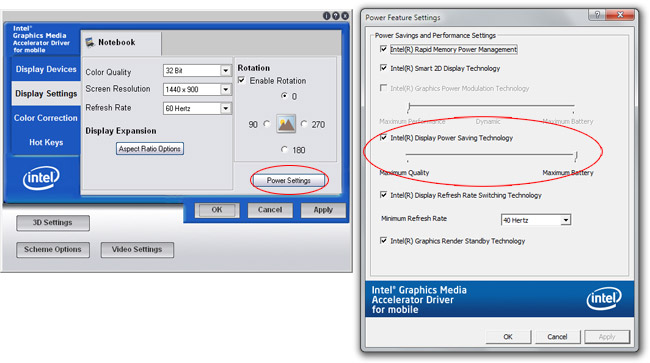Click the rotation preview picture icon
The height and width of the screenshot is (363, 650).
[286, 124]
